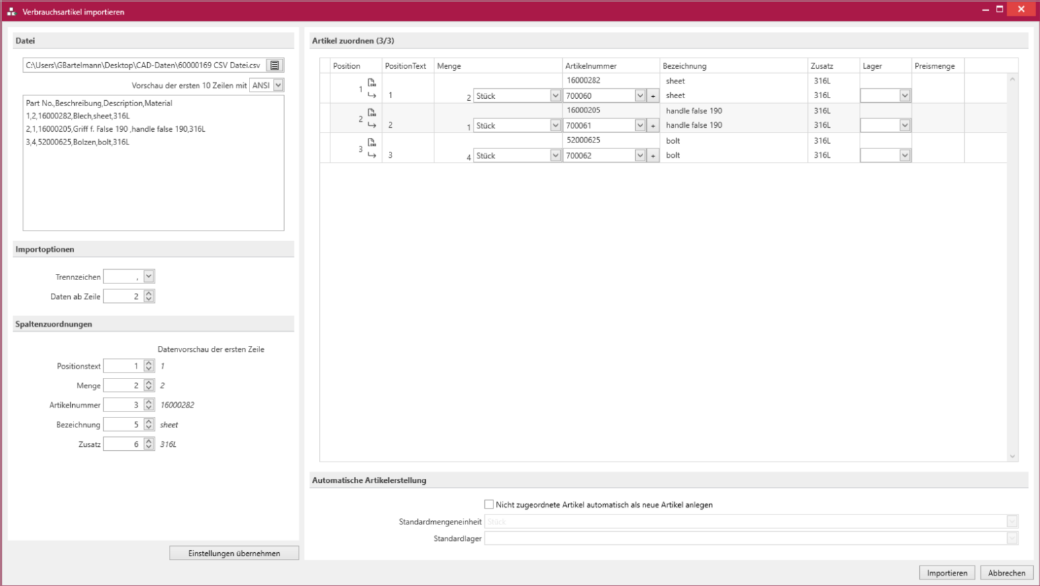1040x586 pixels.
Task: Click the arrow icon in position 2 row
Action: point(371,125)
